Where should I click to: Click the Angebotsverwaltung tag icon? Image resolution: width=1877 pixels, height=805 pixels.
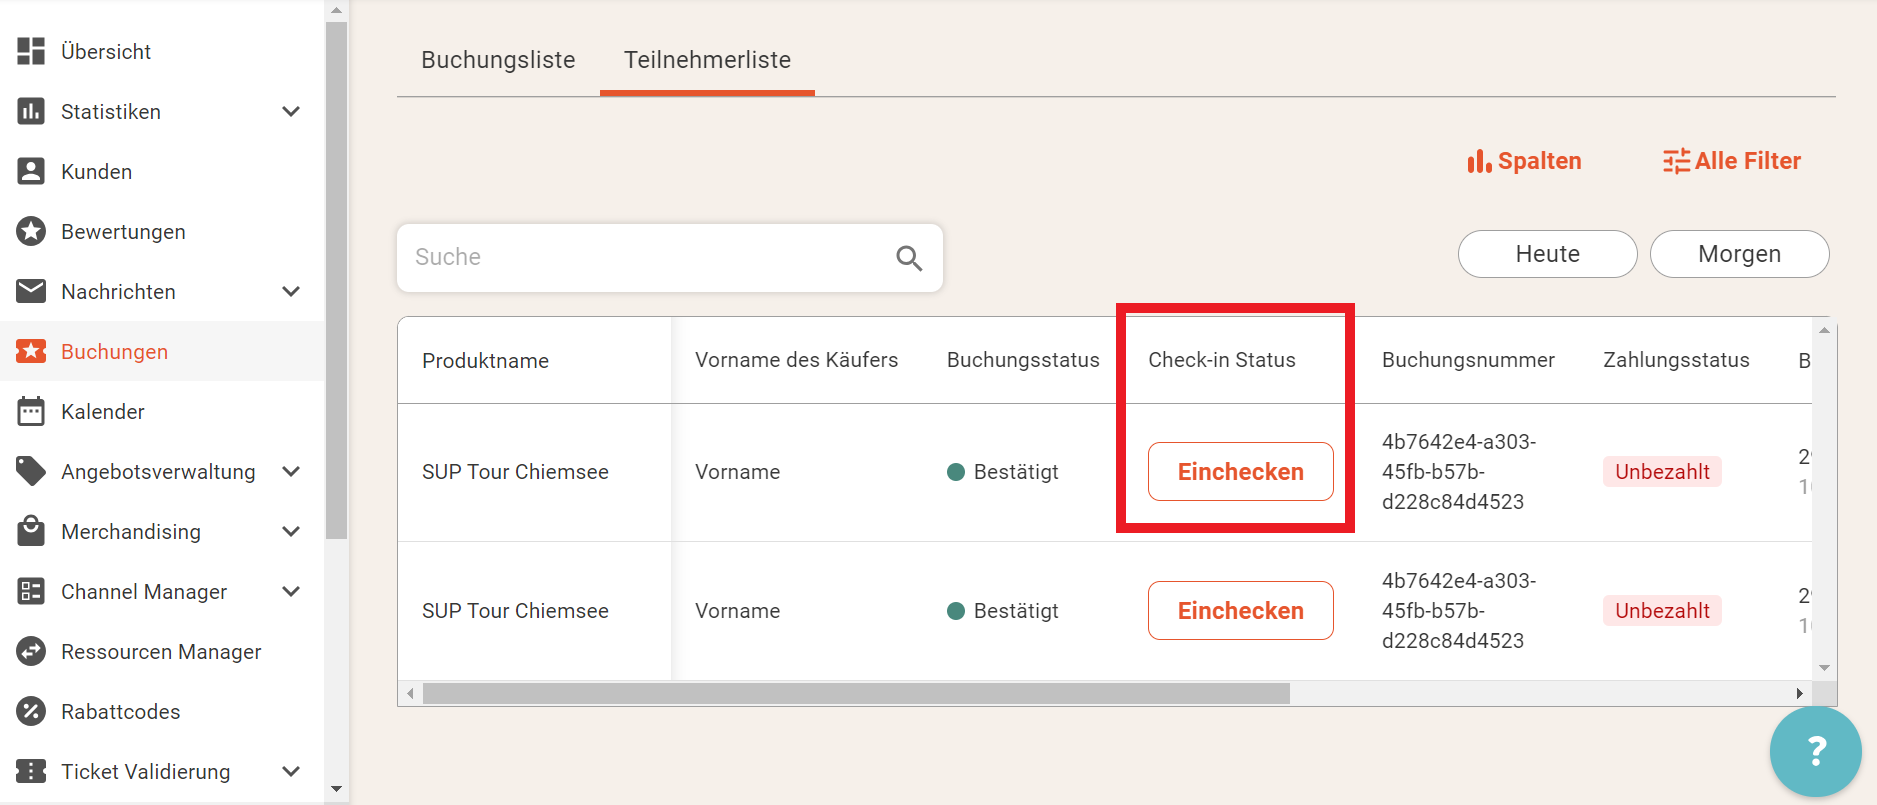coord(31,471)
